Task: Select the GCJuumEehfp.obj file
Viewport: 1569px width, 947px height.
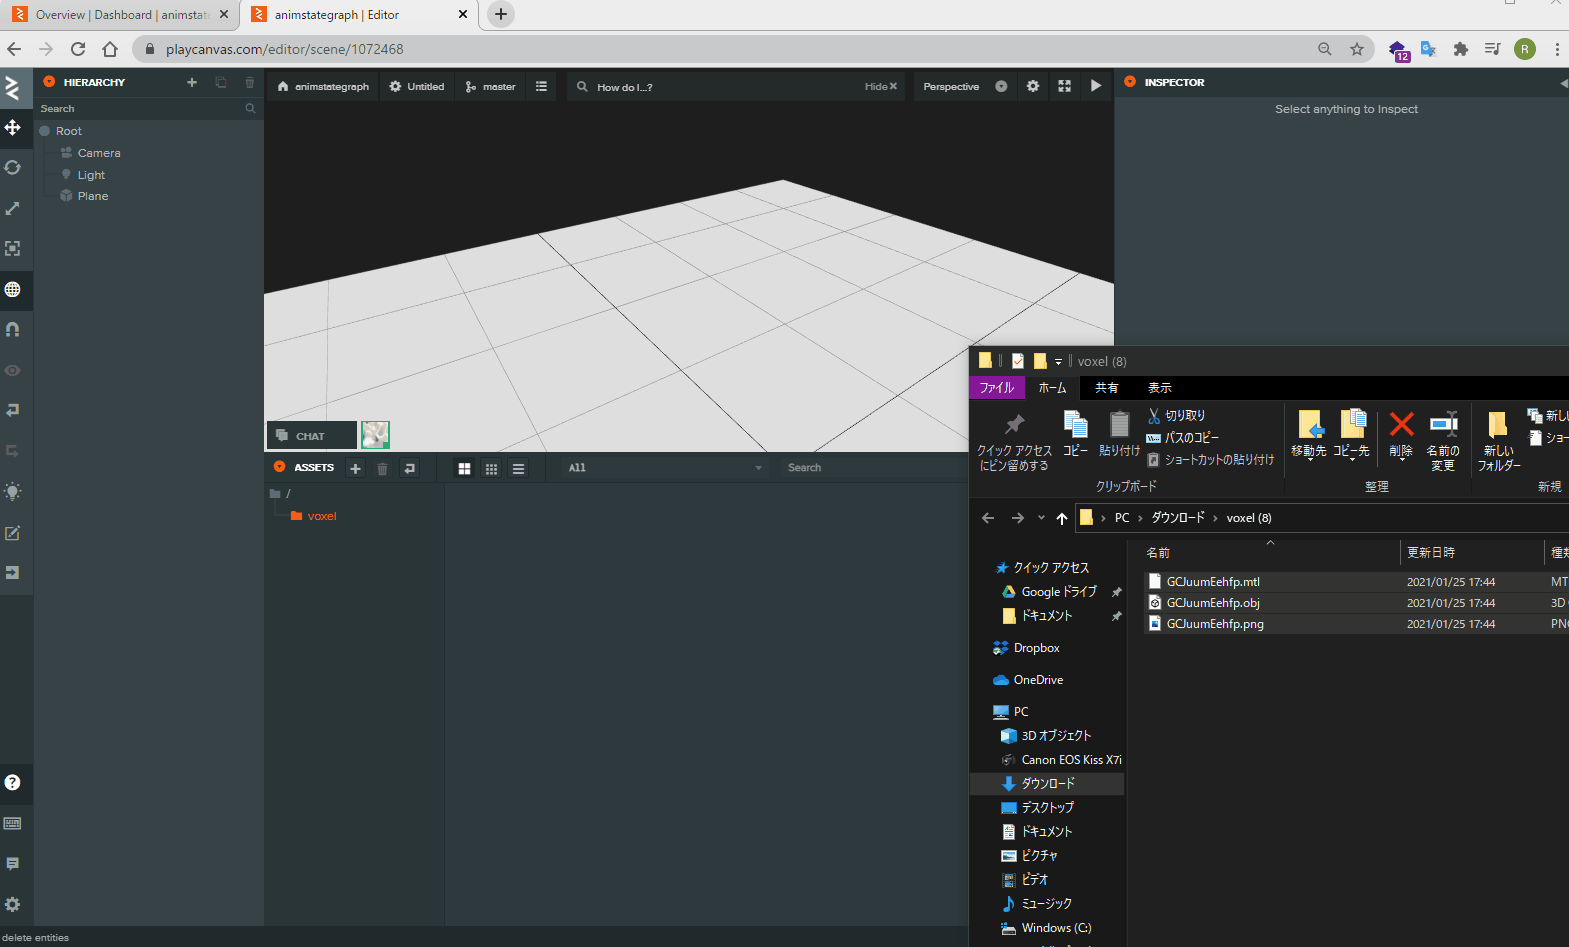Action: [1213, 603]
